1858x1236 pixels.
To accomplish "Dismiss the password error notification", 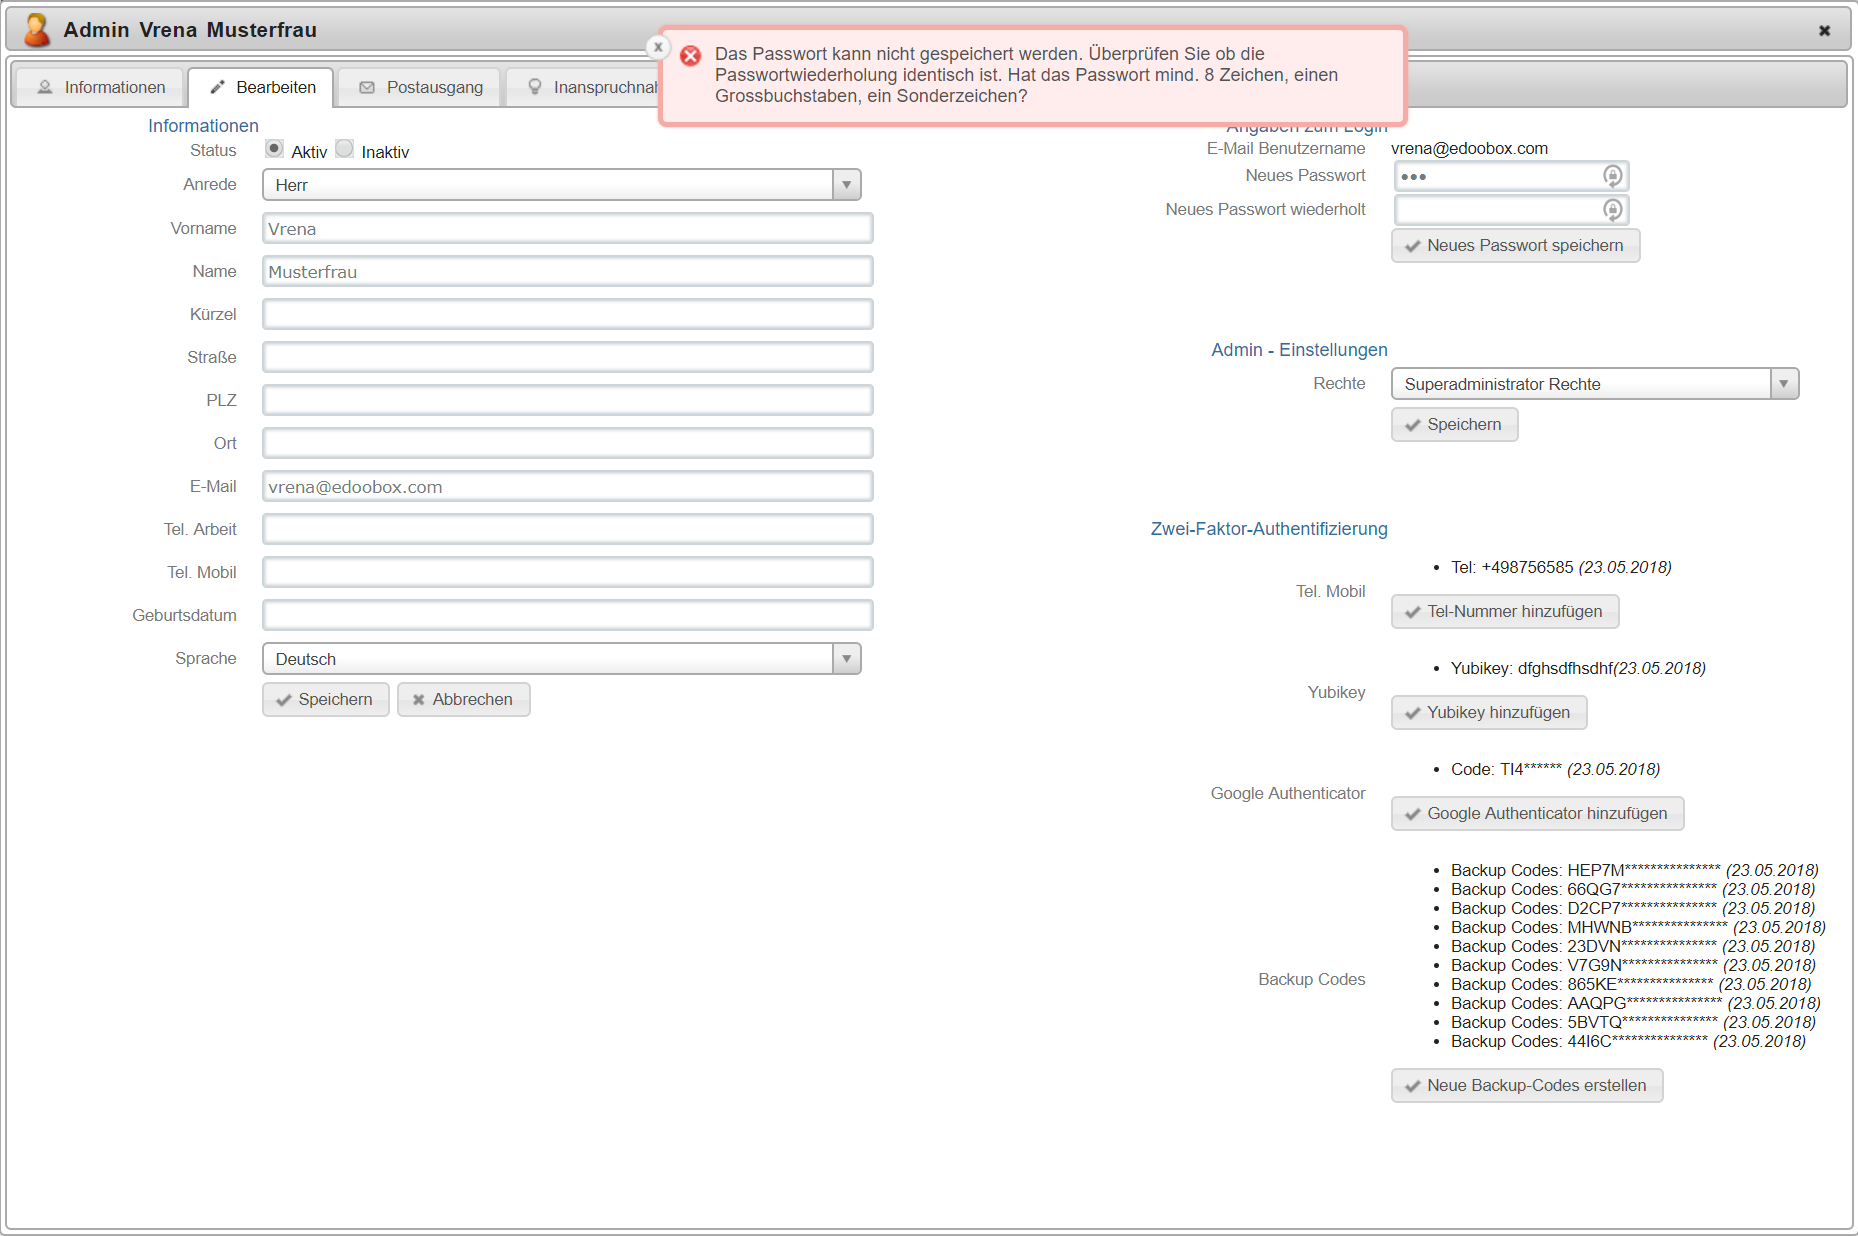I will pyautogui.click(x=658, y=47).
